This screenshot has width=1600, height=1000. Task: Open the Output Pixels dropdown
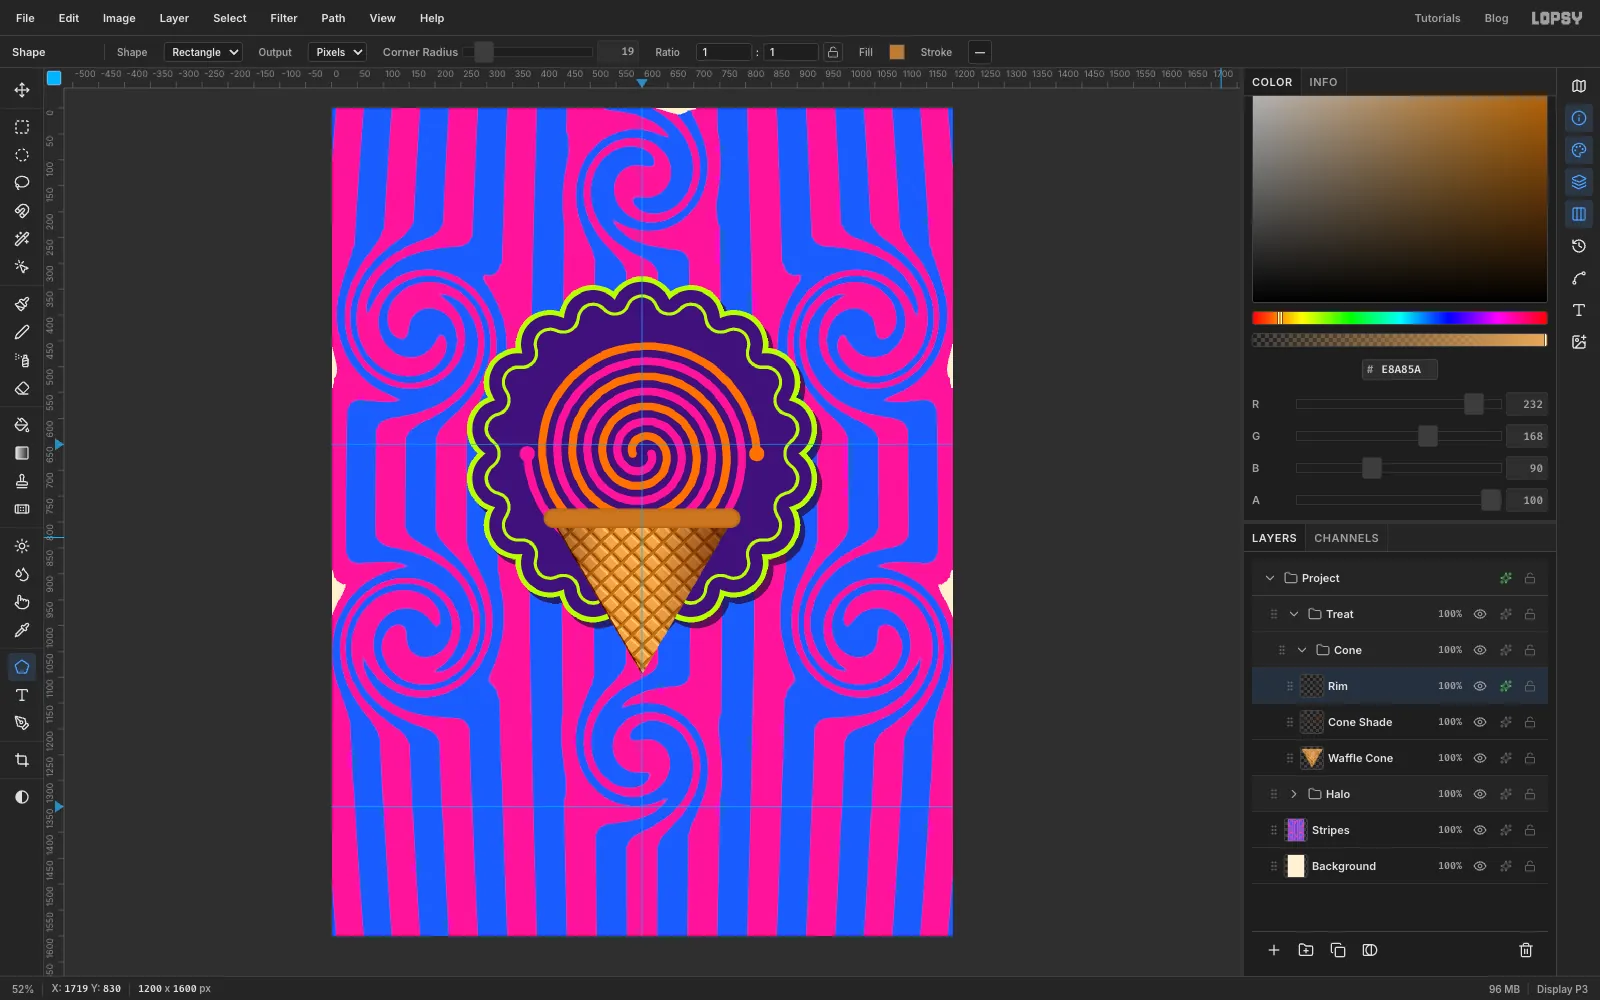click(337, 52)
